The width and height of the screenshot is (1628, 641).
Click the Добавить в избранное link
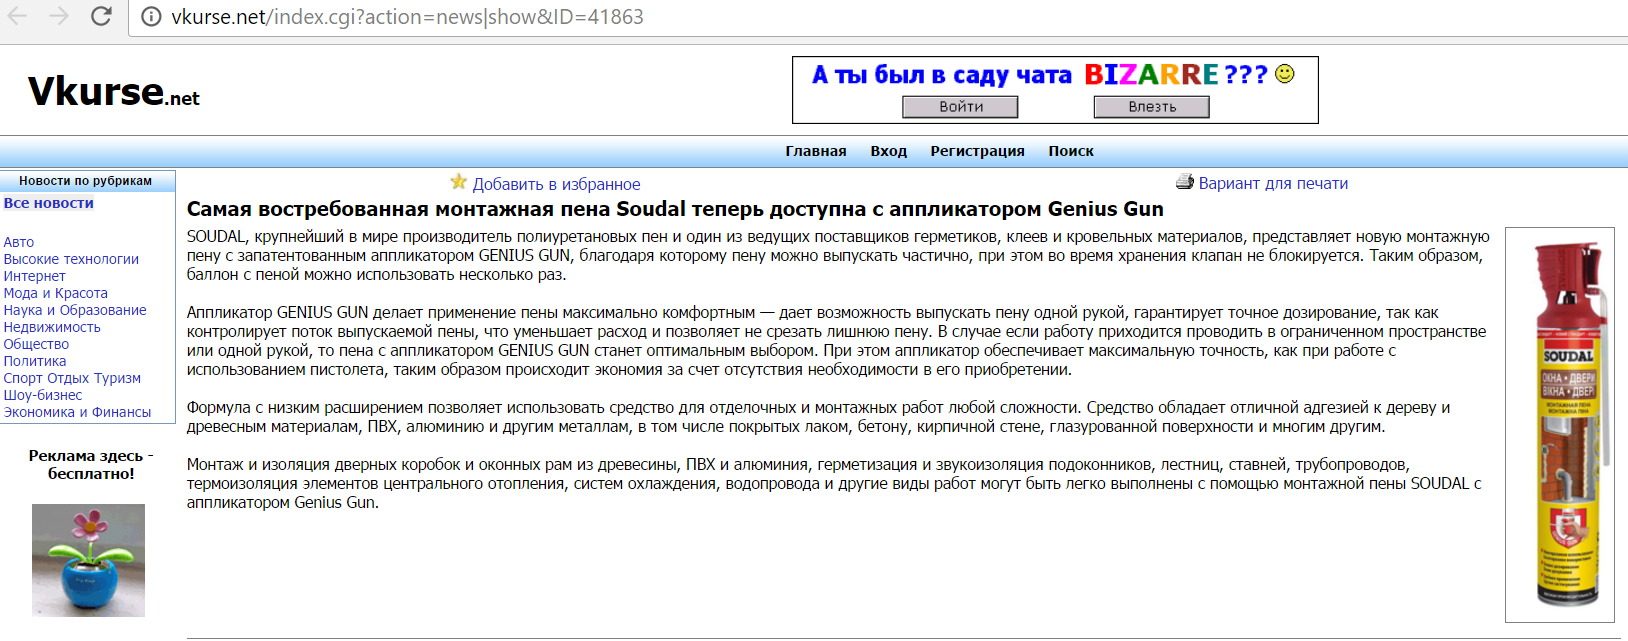[556, 184]
